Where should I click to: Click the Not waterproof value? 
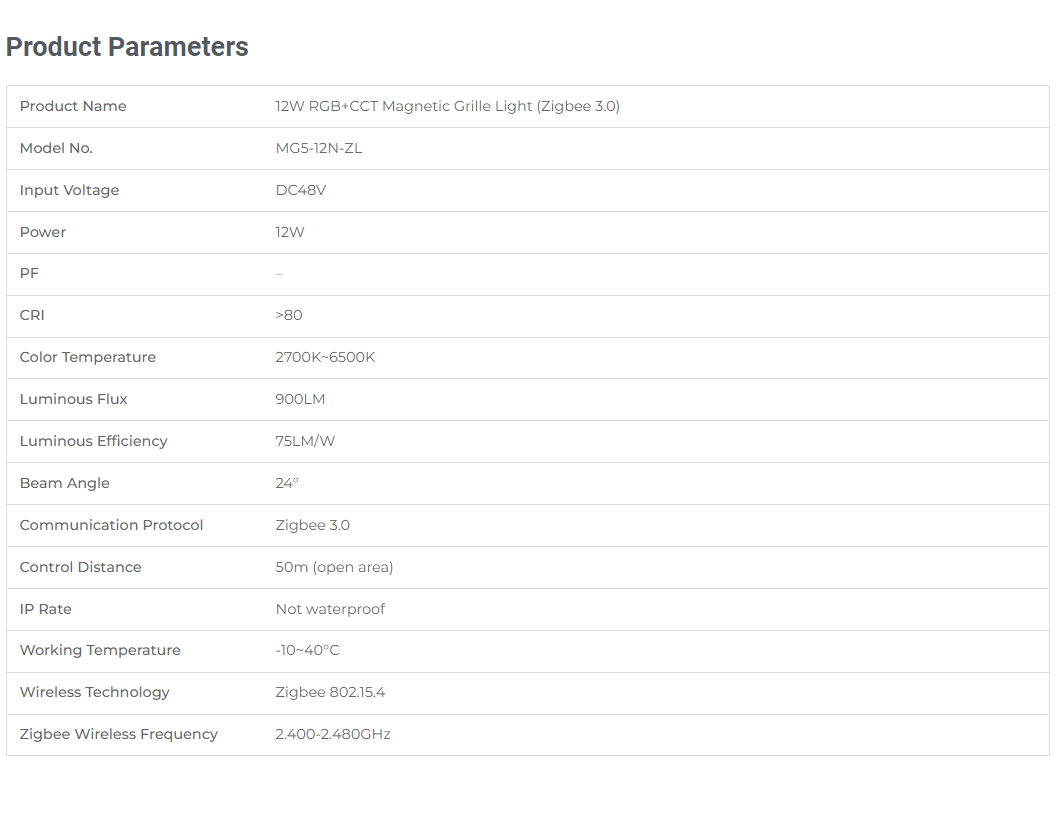330,609
